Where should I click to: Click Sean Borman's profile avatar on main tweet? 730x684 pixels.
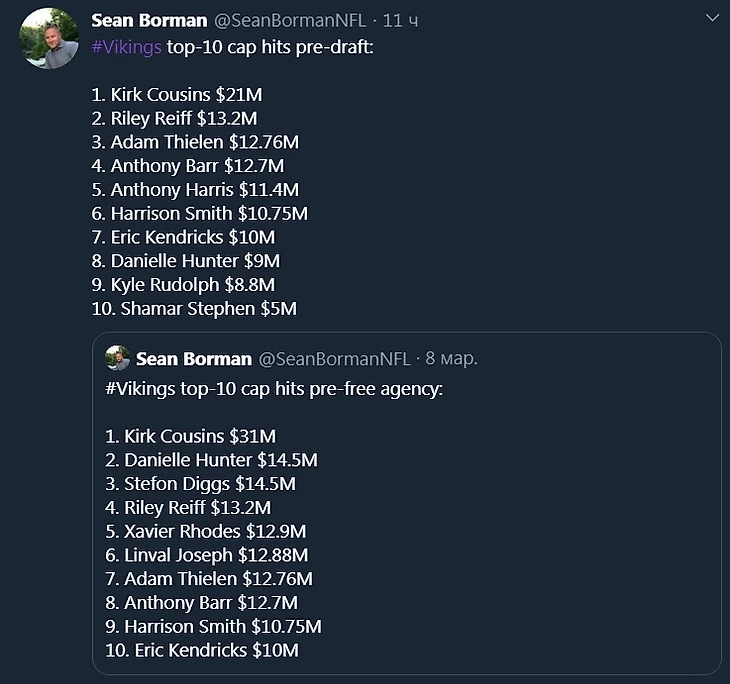[49, 38]
